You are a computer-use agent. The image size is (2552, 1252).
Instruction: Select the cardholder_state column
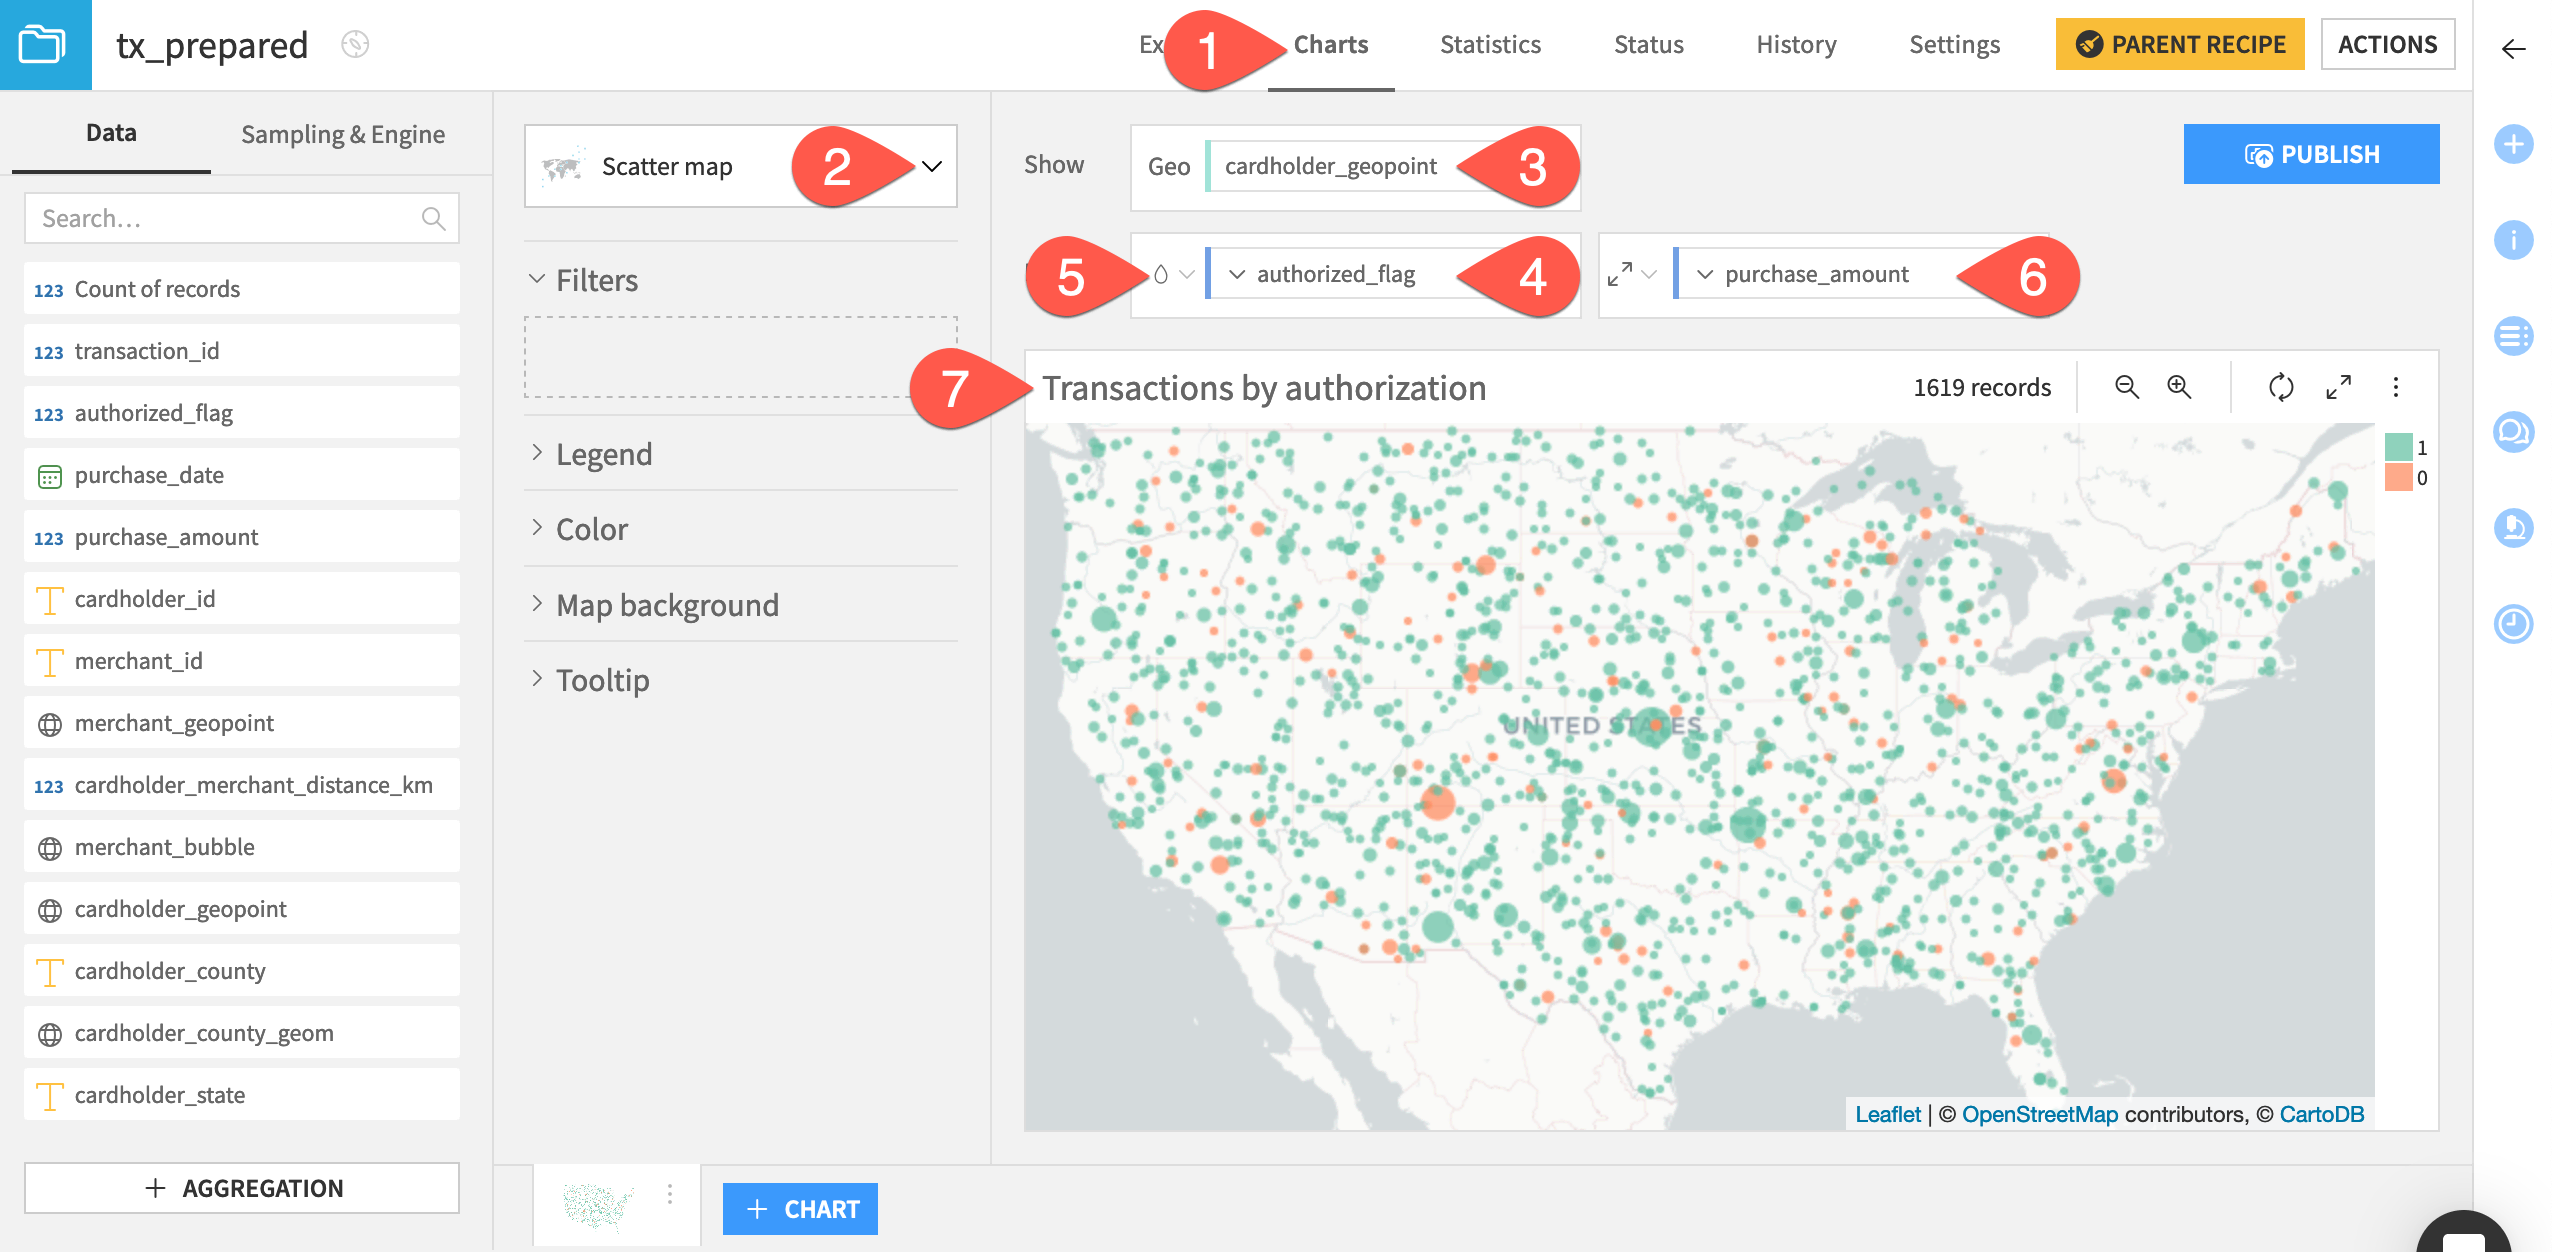tap(242, 1095)
